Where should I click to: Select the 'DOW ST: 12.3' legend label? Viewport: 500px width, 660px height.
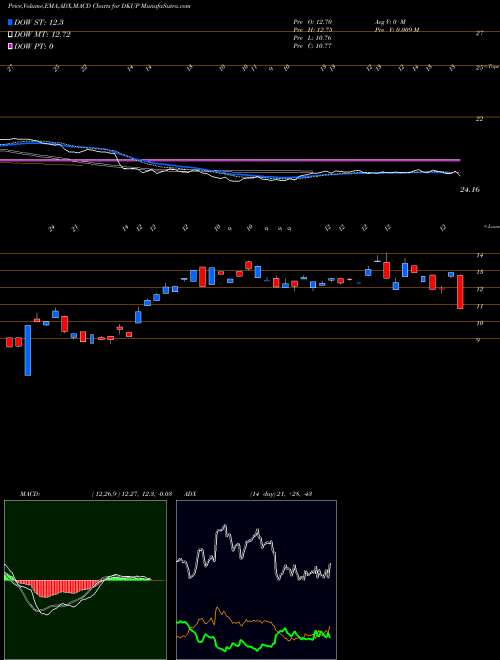39,22
